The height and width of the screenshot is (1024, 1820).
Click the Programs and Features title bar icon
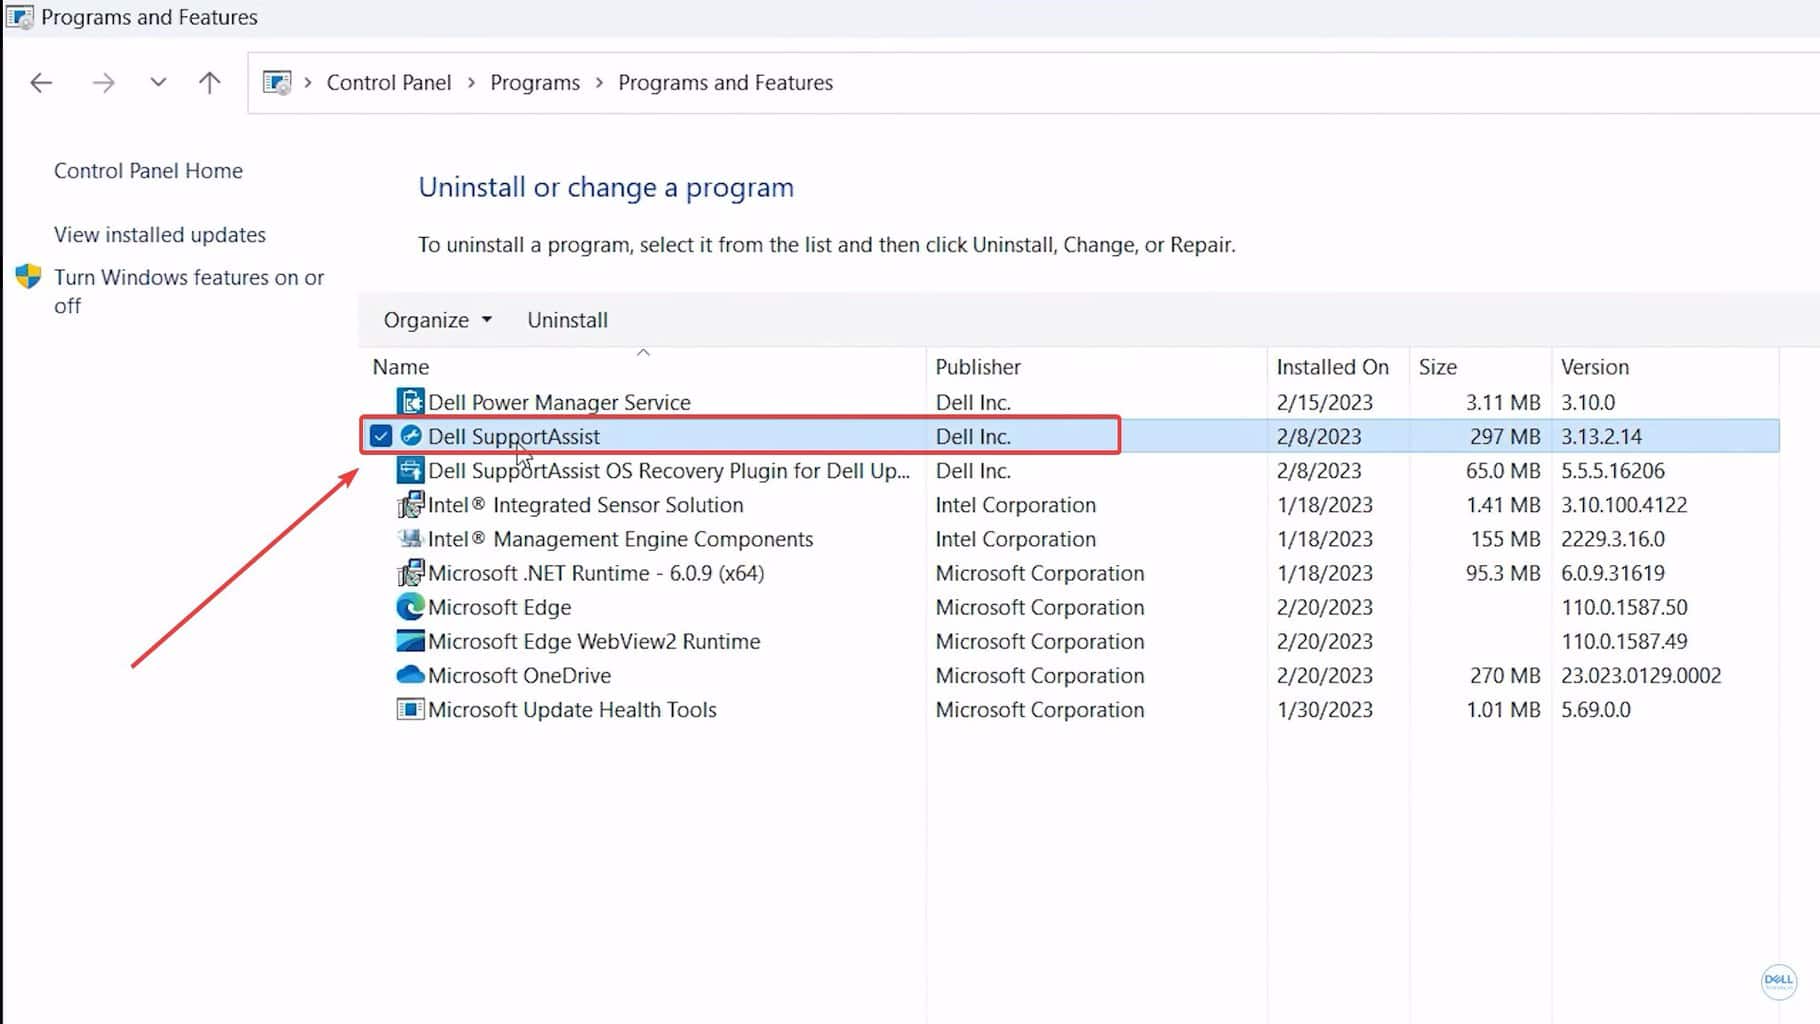[19, 17]
